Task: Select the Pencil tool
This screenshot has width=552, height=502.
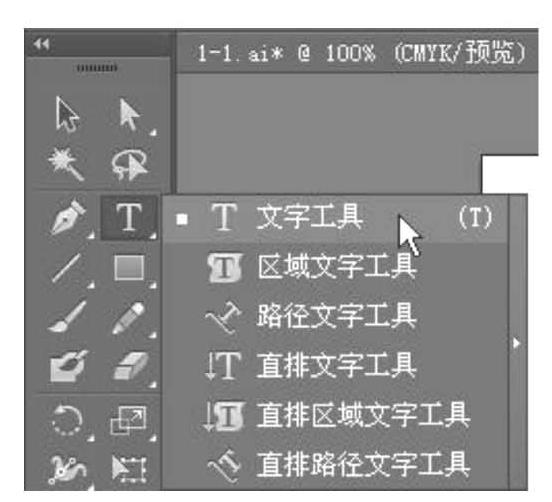Action: [128, 318]
